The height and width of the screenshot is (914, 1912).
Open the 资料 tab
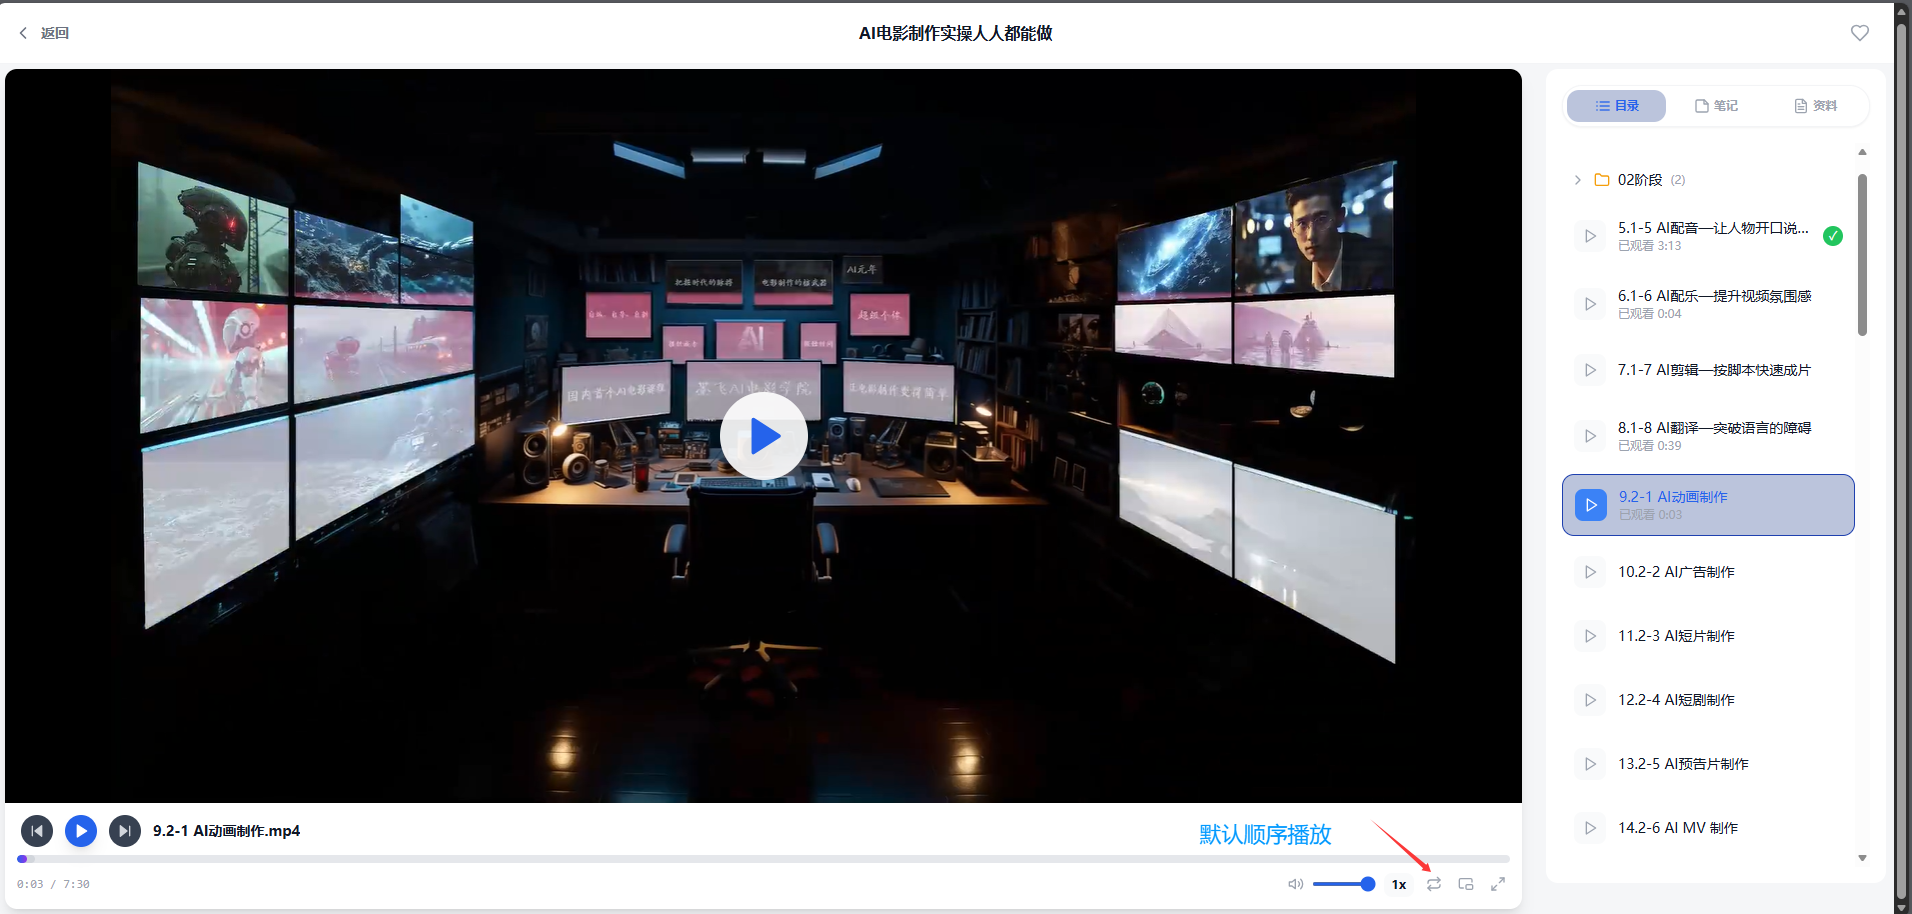pos(1815,106)
